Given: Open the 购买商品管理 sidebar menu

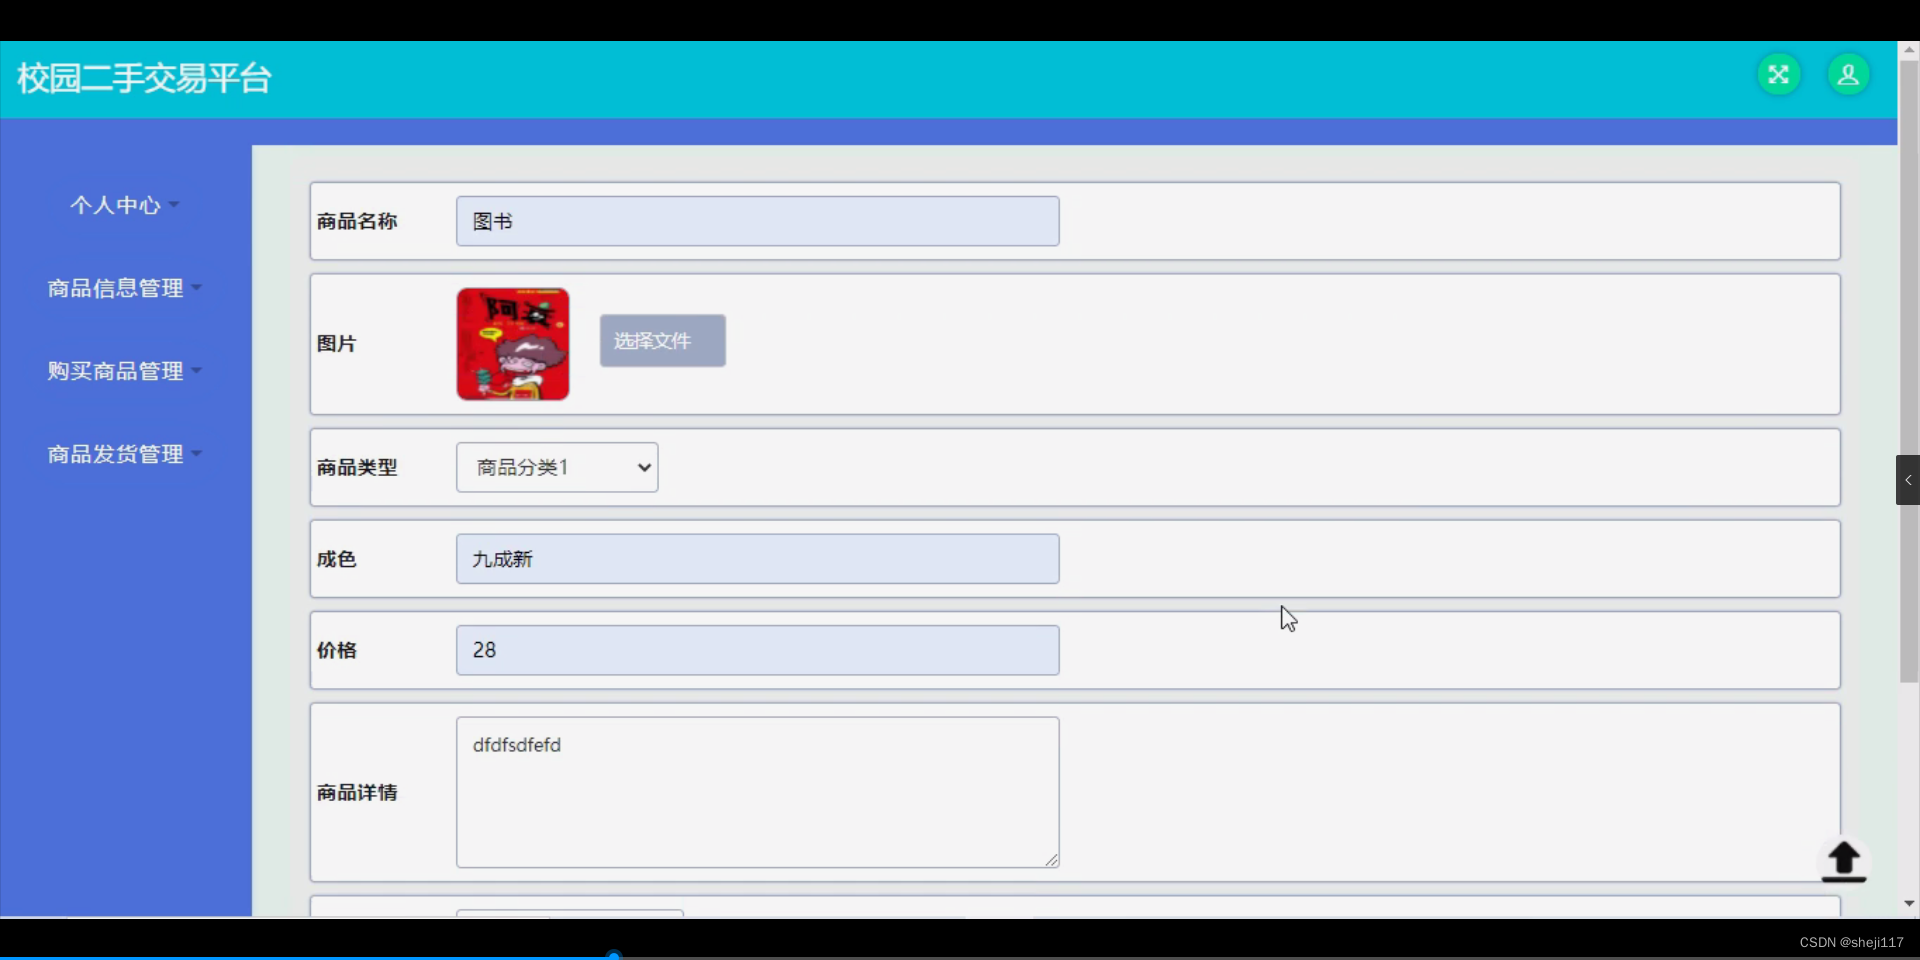Looking at the screenshot, I should [x=125, y=371].
